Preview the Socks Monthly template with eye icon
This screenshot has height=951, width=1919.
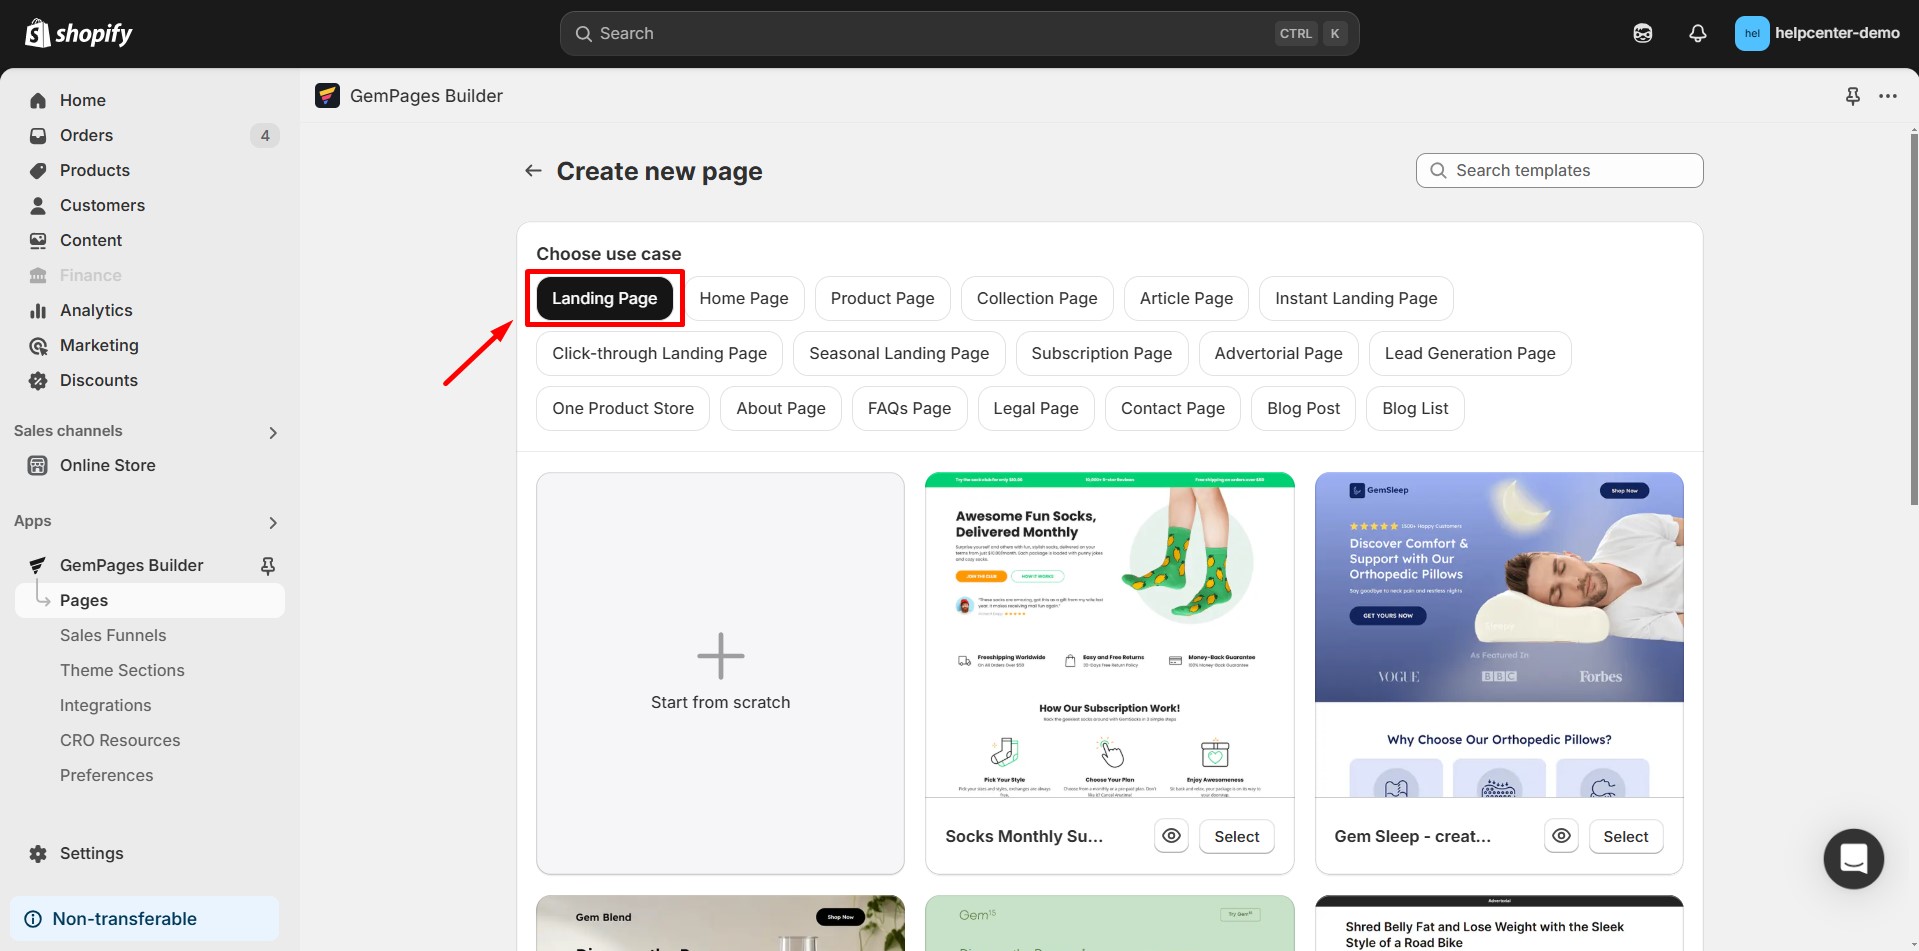click(x=1171, y=836)
